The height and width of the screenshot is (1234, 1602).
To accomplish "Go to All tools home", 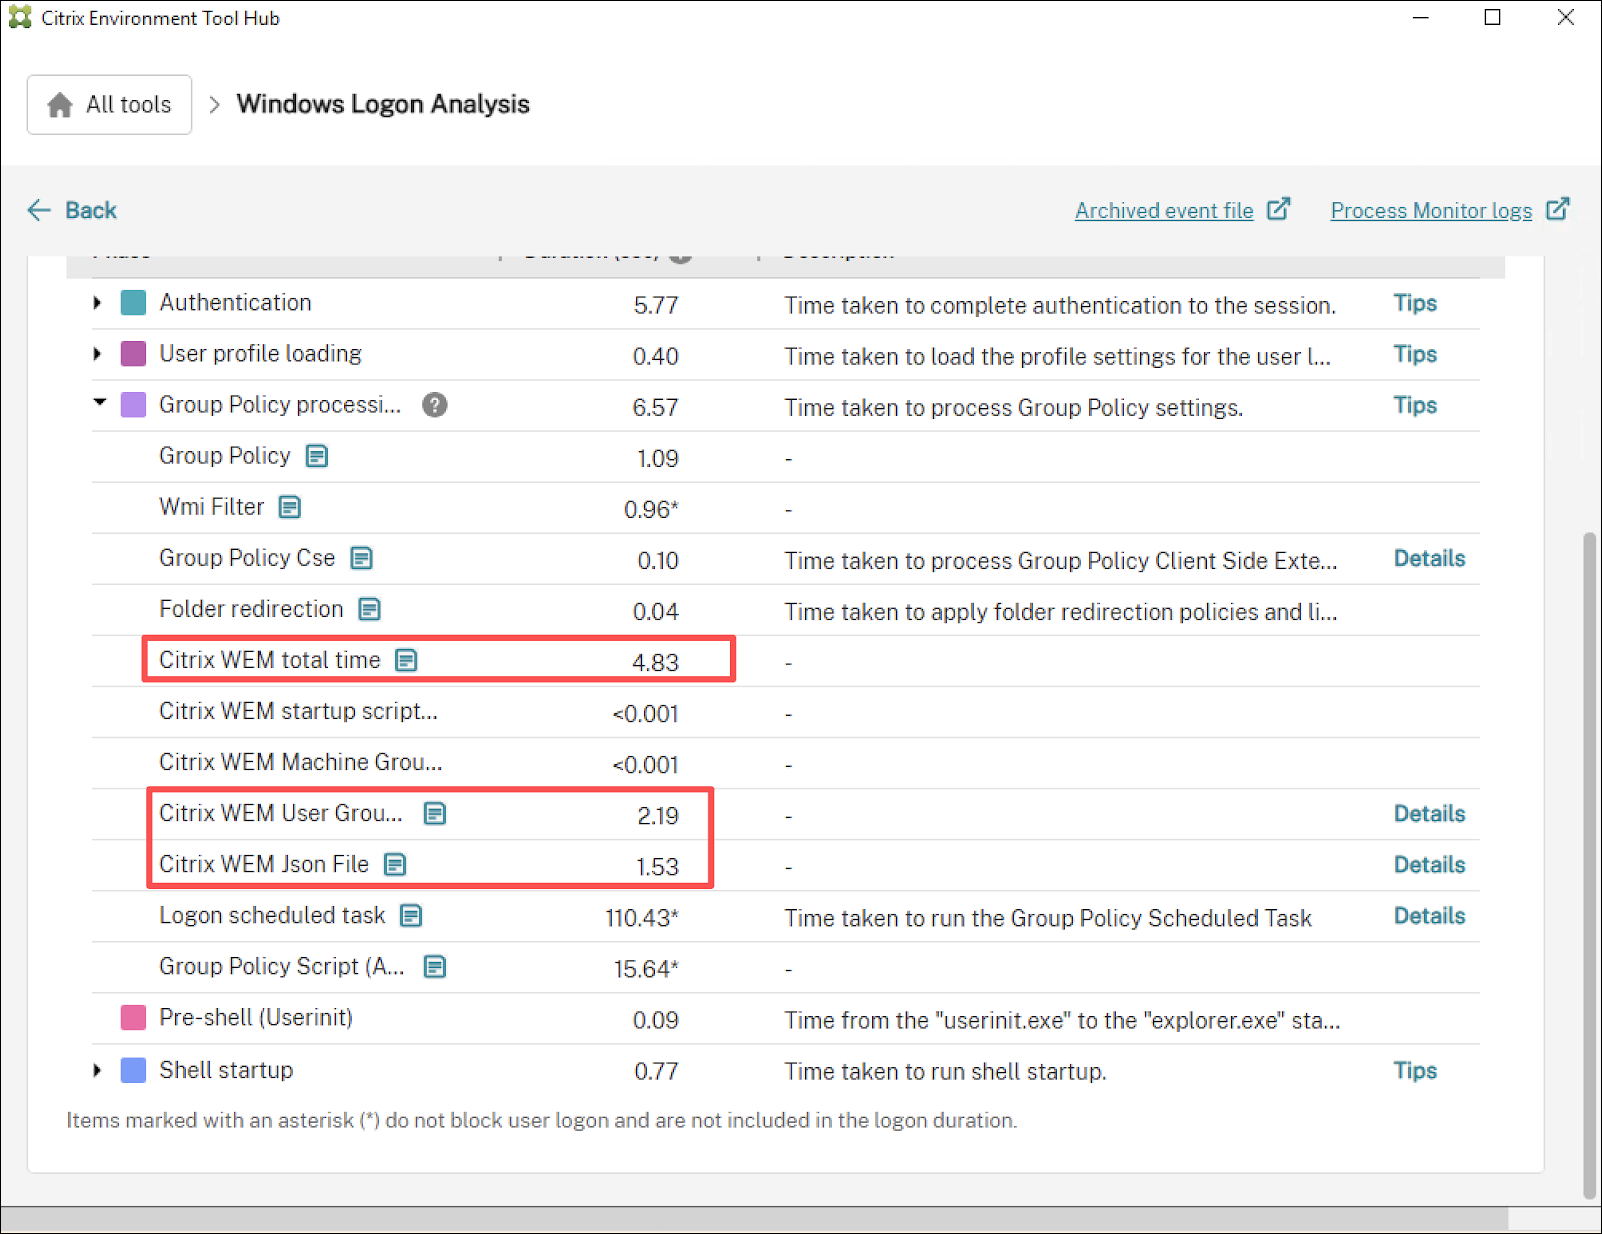I will [x=109, y=104].
